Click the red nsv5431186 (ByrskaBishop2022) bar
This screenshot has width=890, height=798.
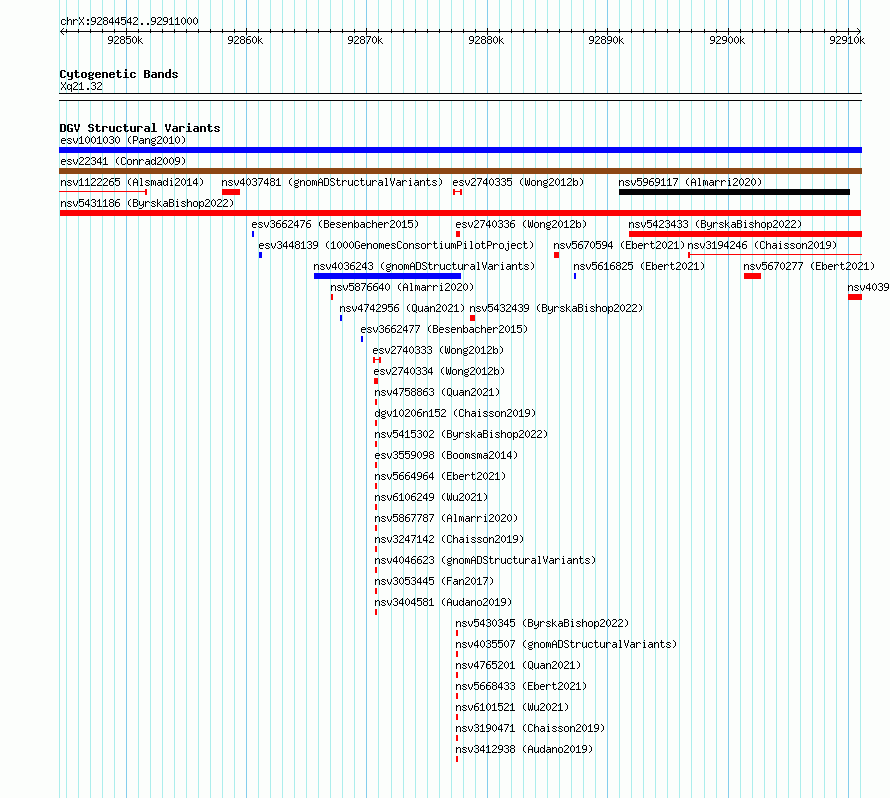pyautogui.click(x=460, y=213)
